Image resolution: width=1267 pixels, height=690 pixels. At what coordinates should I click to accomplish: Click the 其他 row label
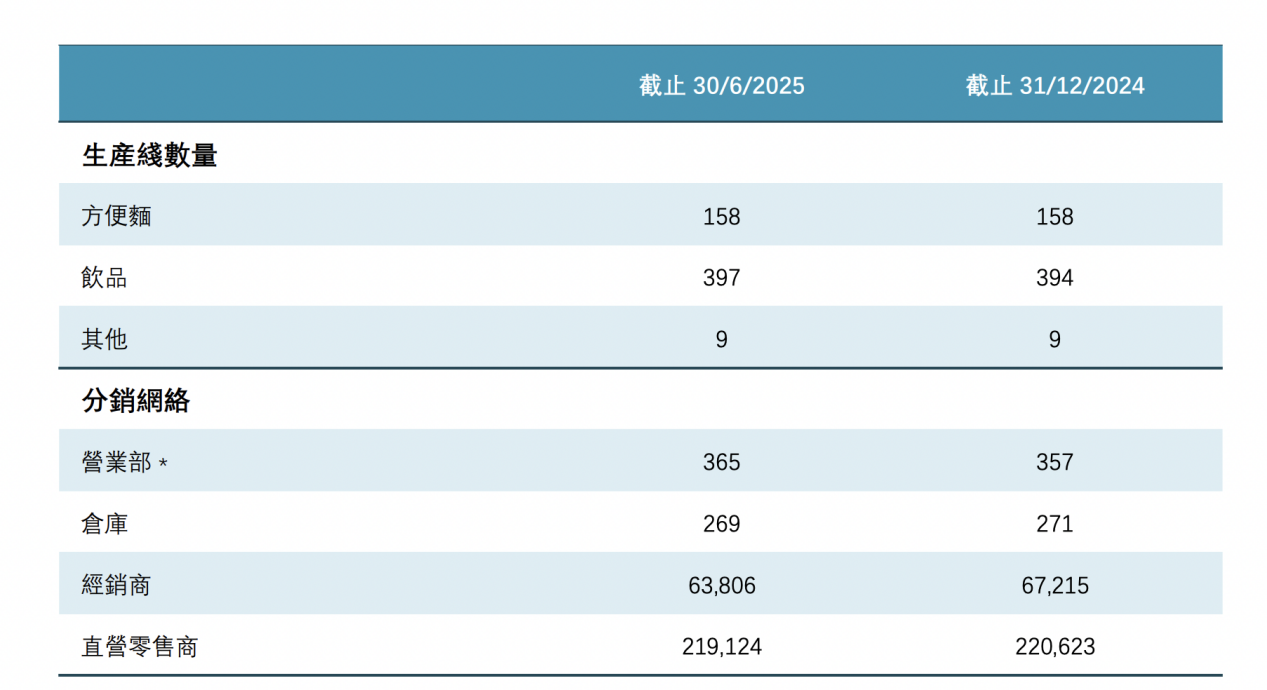pos(105,340)
